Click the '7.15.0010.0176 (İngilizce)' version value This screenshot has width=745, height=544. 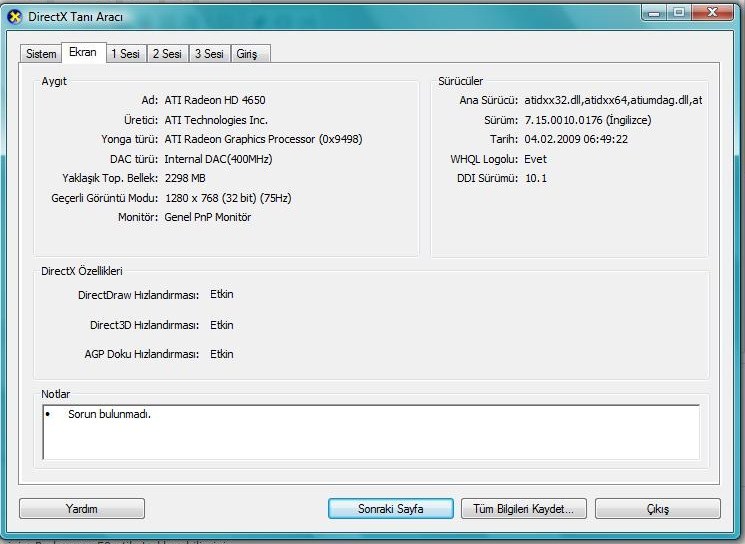(x=588, y=120)
